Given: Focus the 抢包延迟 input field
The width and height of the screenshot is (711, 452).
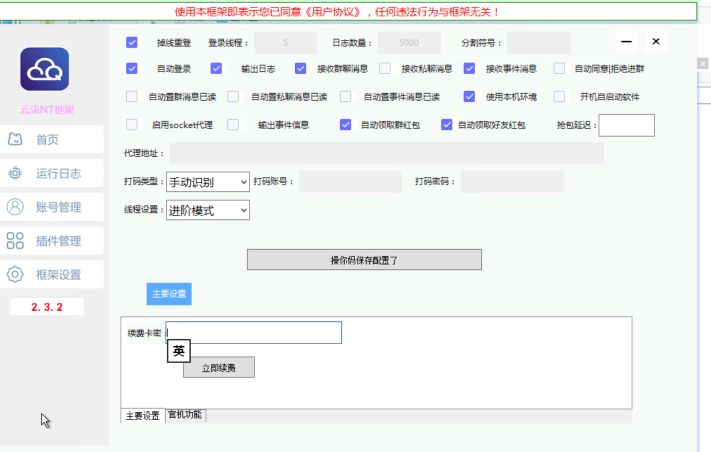Looking at the screenshot, I should click(626, 125).
